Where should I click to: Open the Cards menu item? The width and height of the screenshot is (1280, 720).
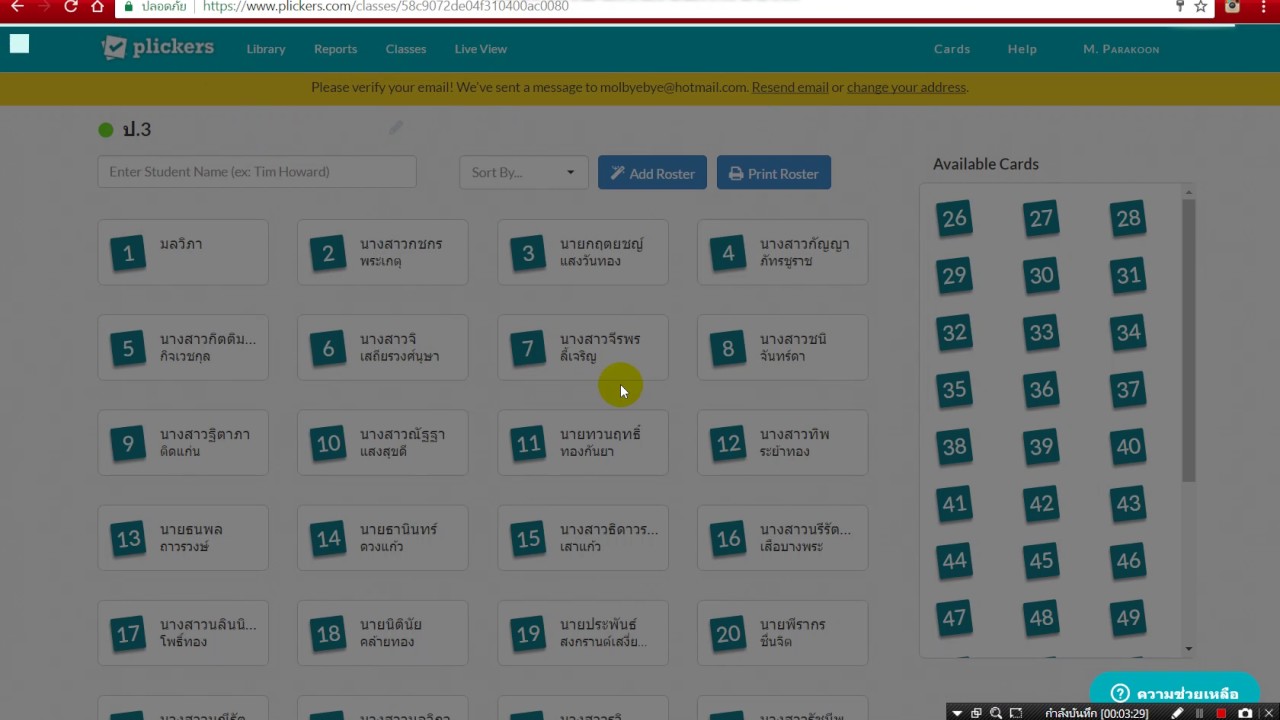click(952, 49)
